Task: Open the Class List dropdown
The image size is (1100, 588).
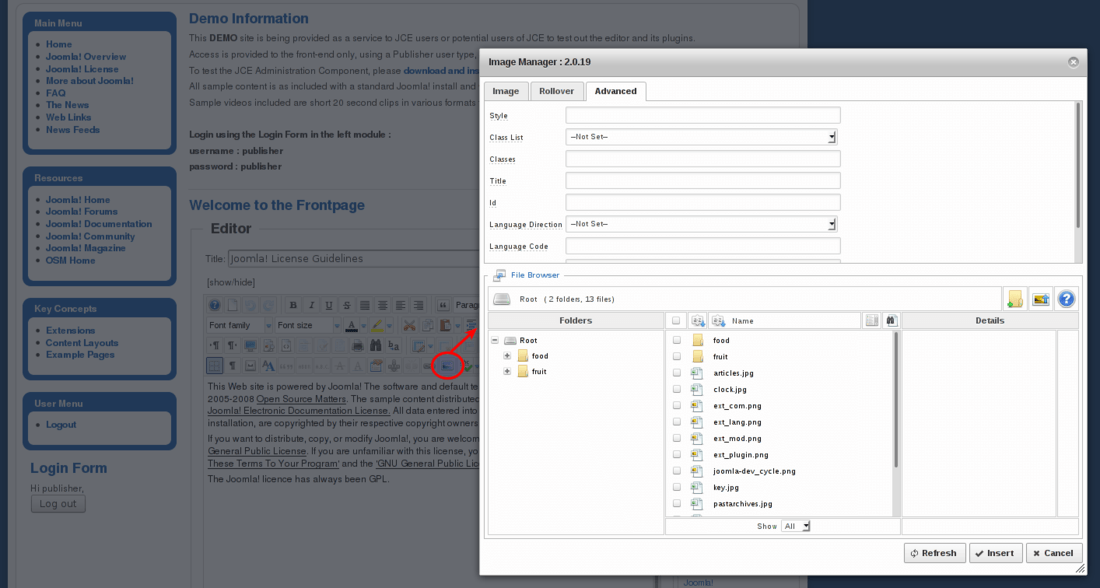Action: point(702,137)
